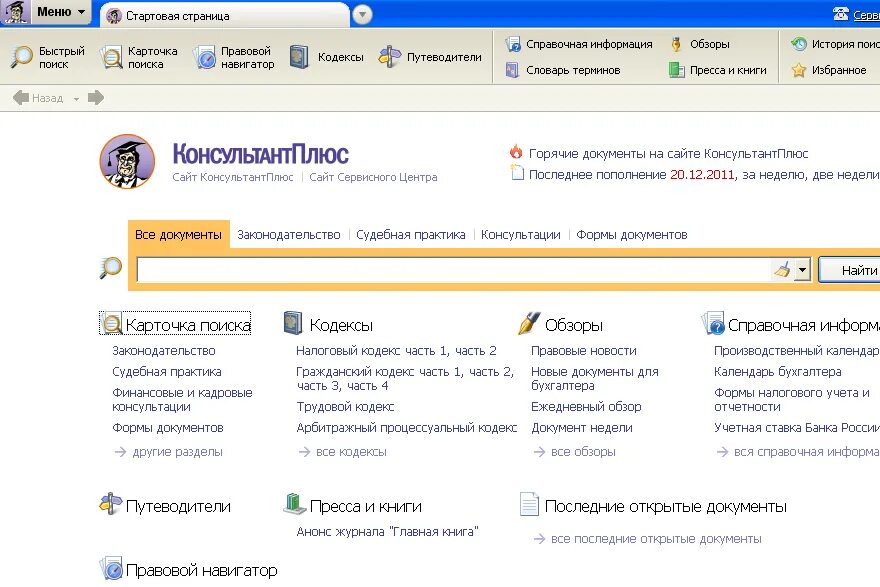Open Ежедневный обзор link
This screenshot has width=880, height=587.
(x=586, y=406)
